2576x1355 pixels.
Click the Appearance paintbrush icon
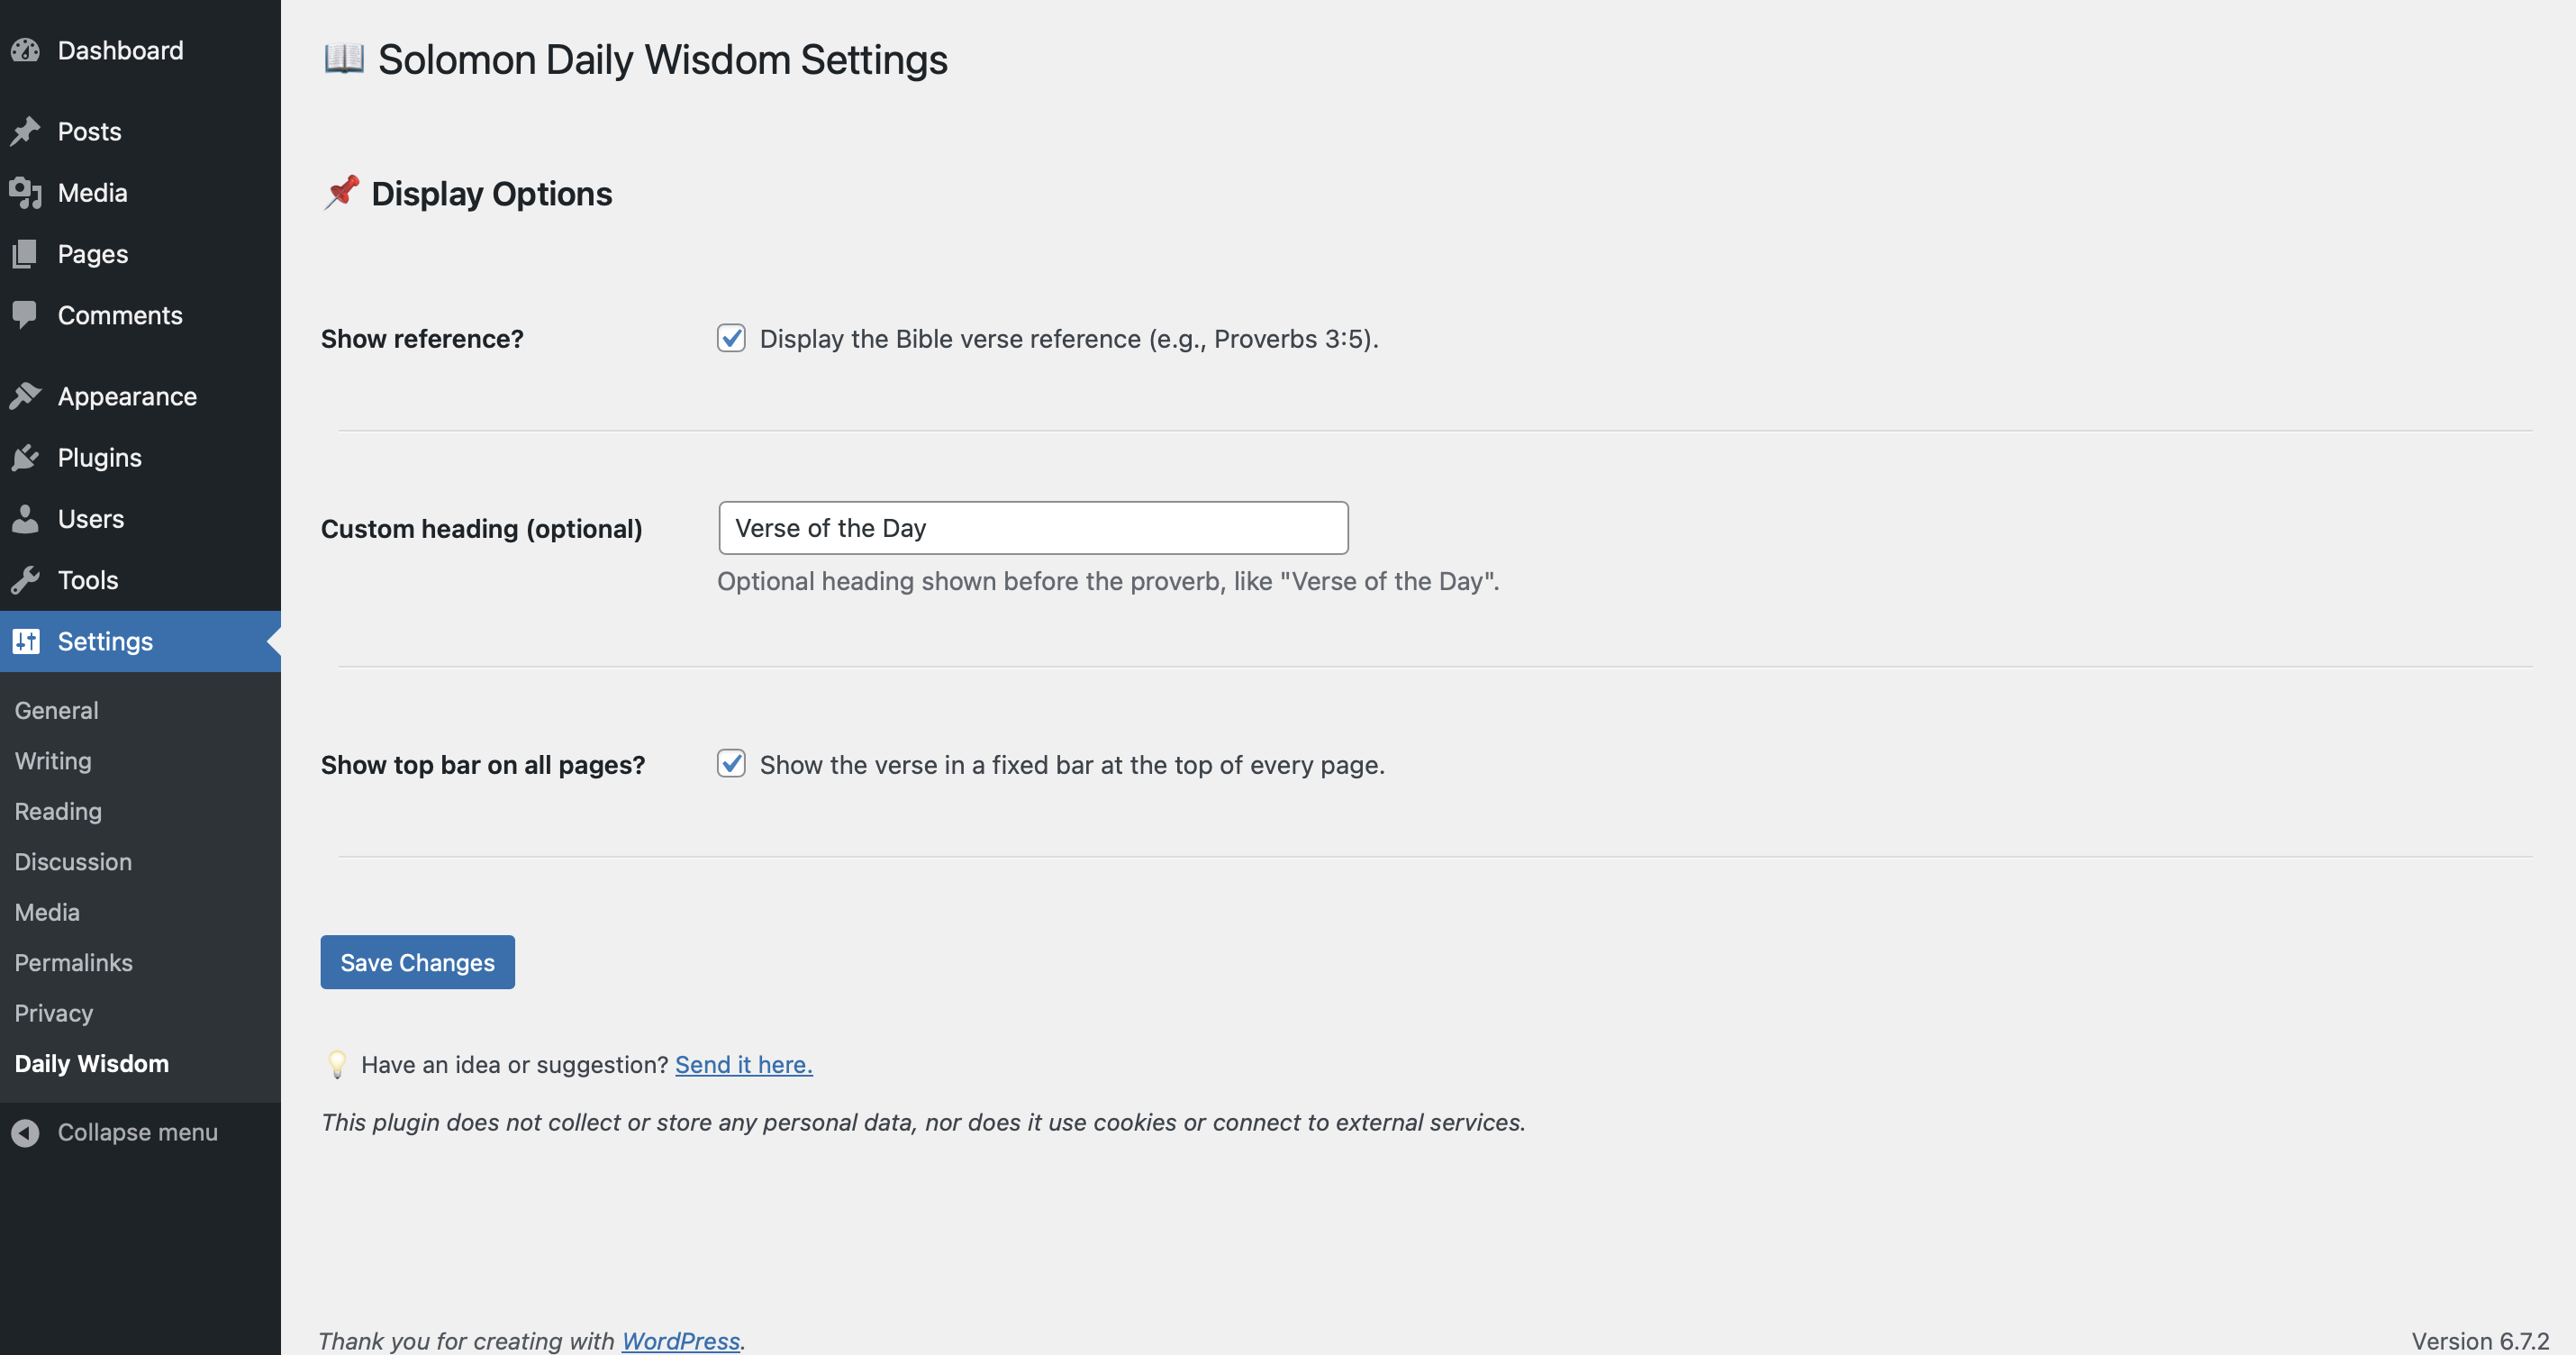point(25,396)
